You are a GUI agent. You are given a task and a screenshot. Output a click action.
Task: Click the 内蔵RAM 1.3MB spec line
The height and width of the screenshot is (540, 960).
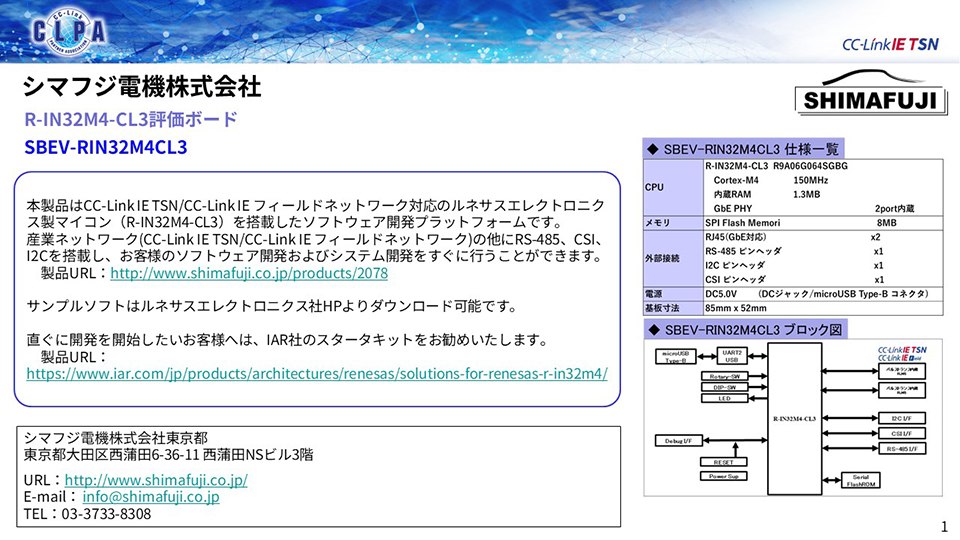click(x=767, y=194)
